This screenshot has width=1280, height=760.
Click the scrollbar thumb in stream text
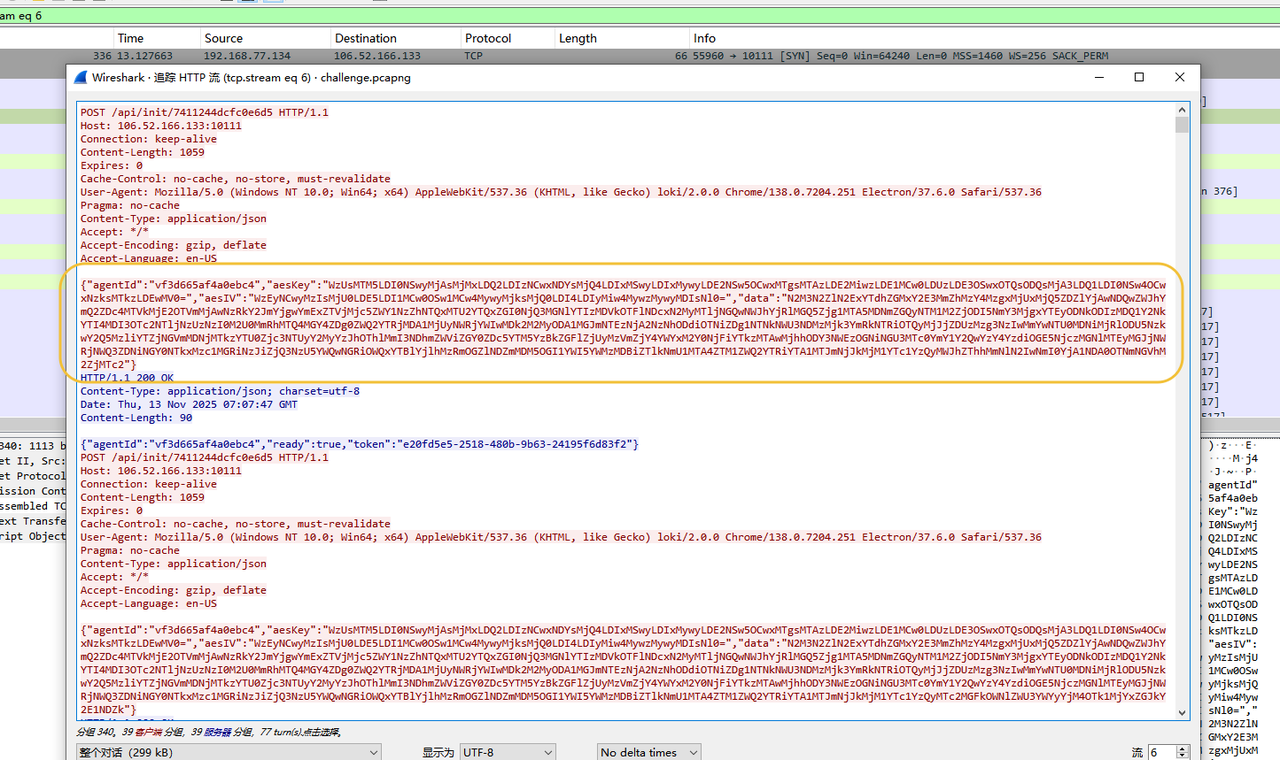point(1182,124)
